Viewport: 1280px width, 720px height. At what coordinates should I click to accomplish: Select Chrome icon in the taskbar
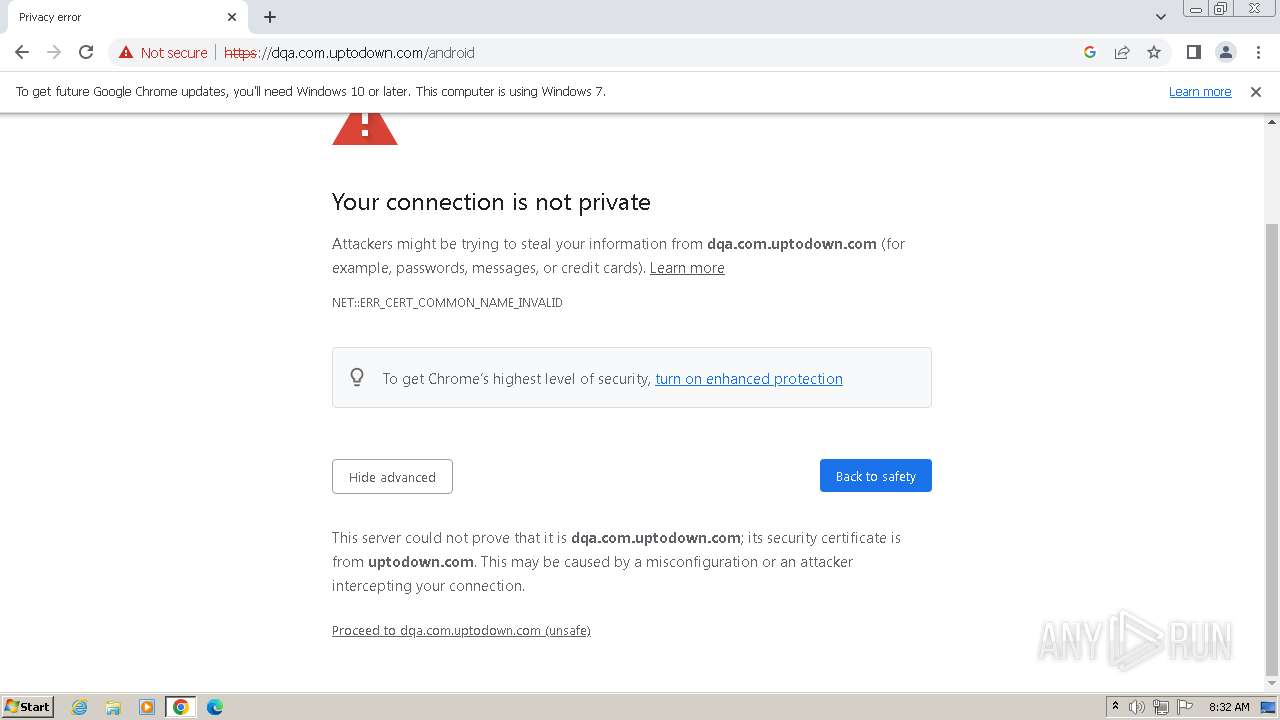click(180, 707)
